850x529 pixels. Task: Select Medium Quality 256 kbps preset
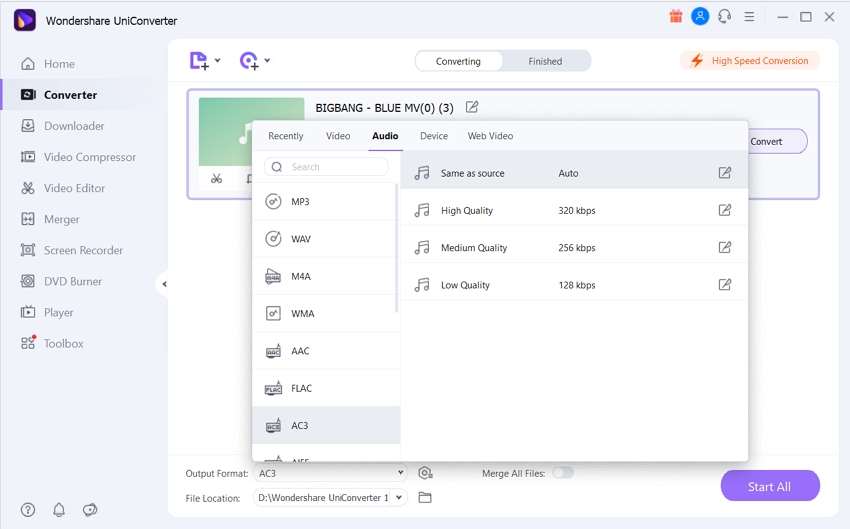click(575, 248)
